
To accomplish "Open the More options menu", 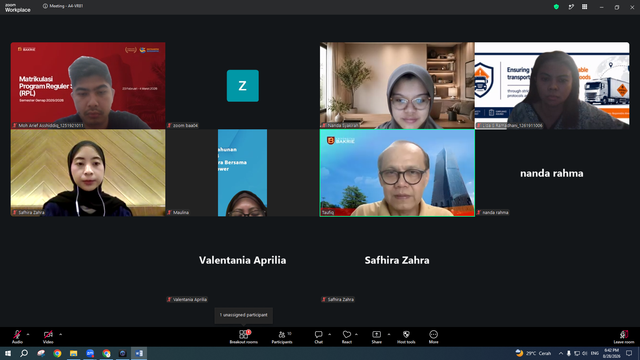I will 433,337.
